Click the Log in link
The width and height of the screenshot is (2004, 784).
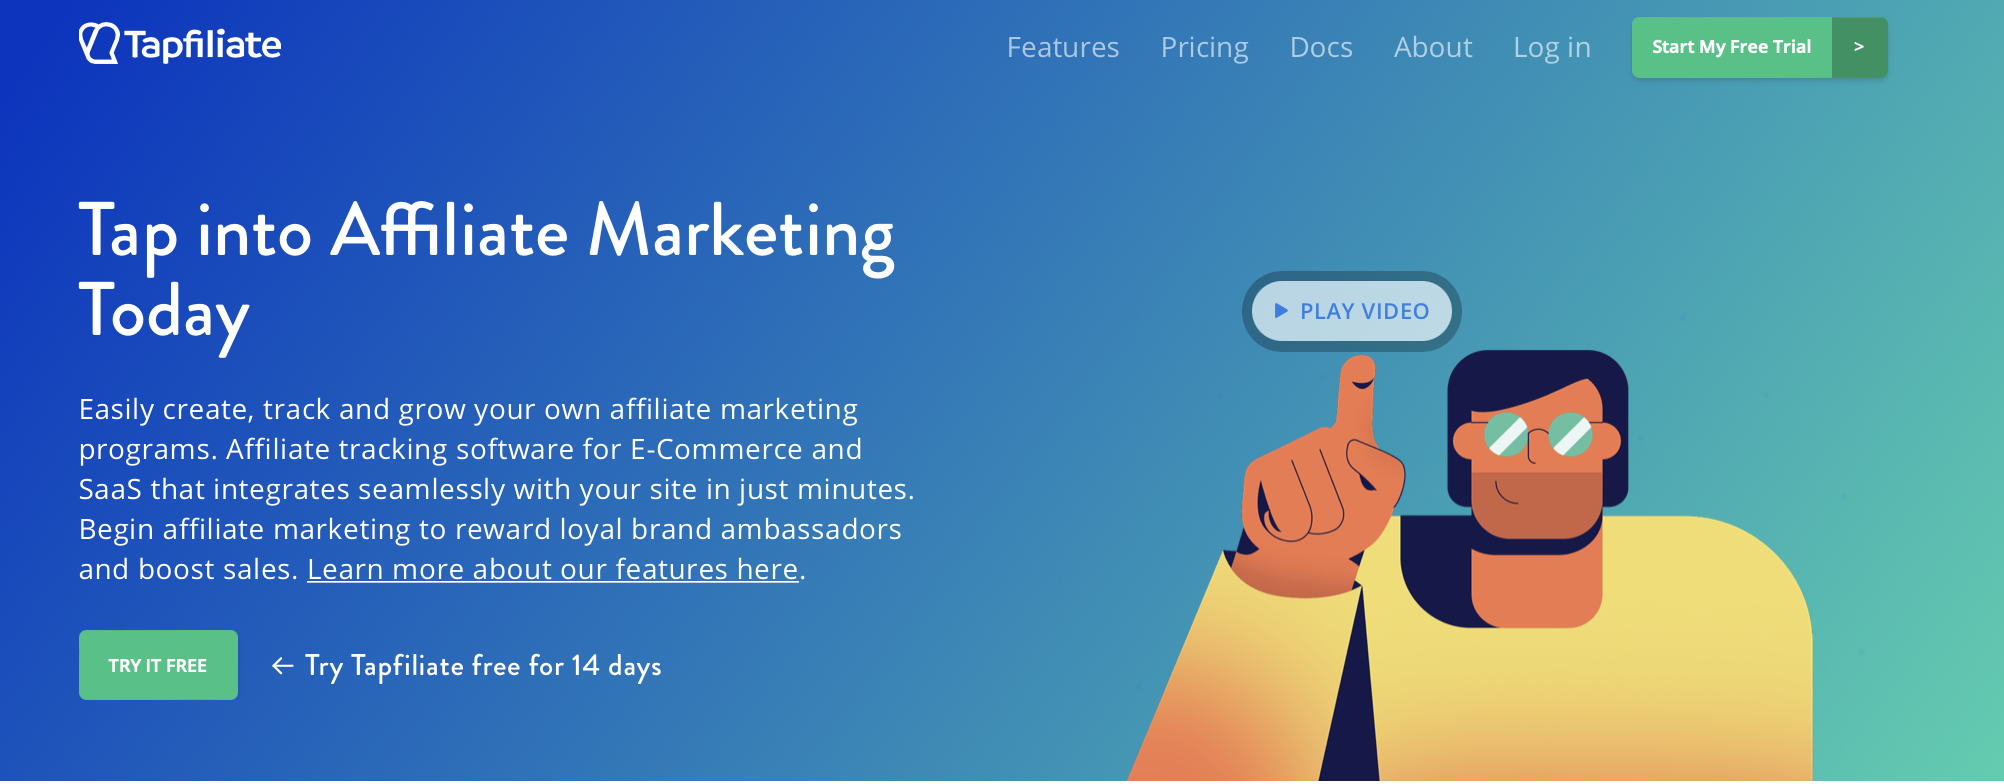point(1551,48)
